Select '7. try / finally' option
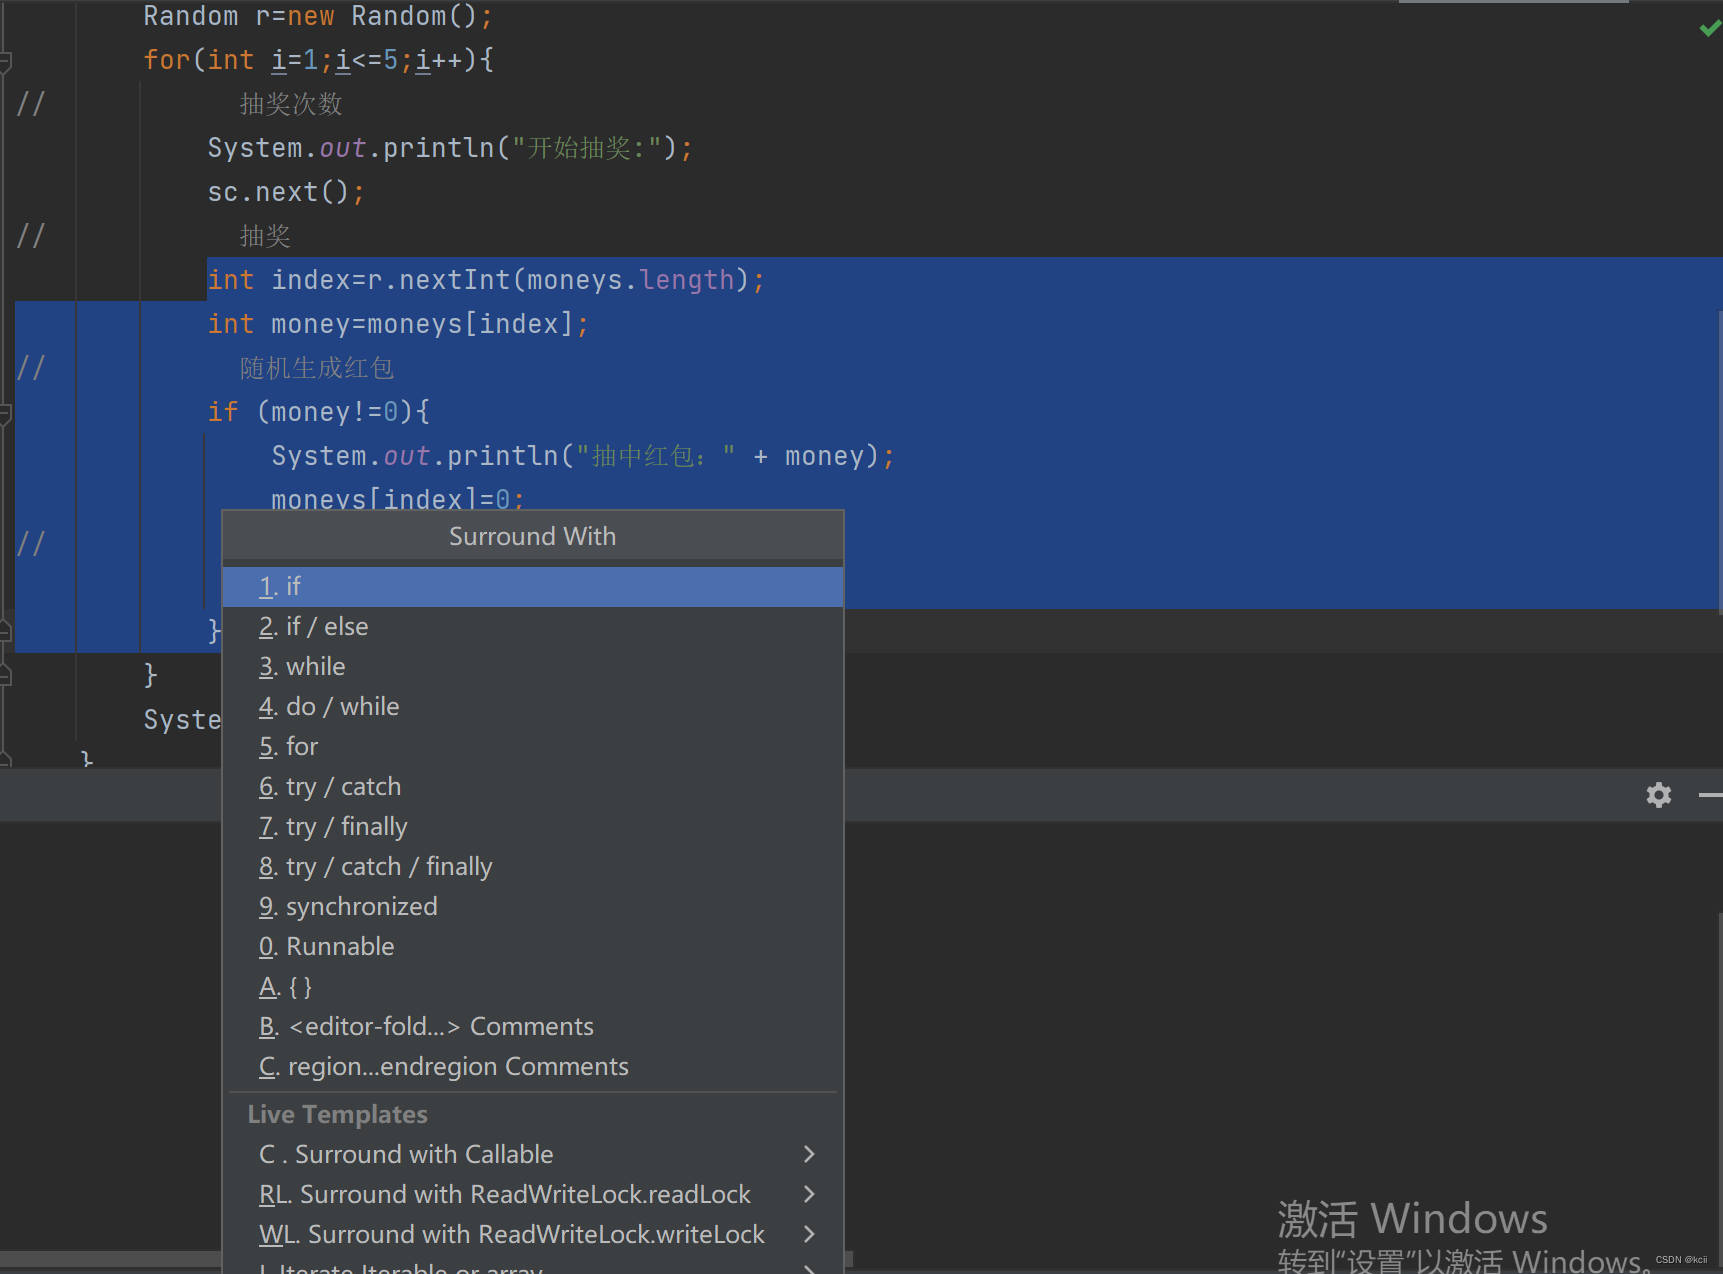 pyautogui.click(x=532, y=826)
